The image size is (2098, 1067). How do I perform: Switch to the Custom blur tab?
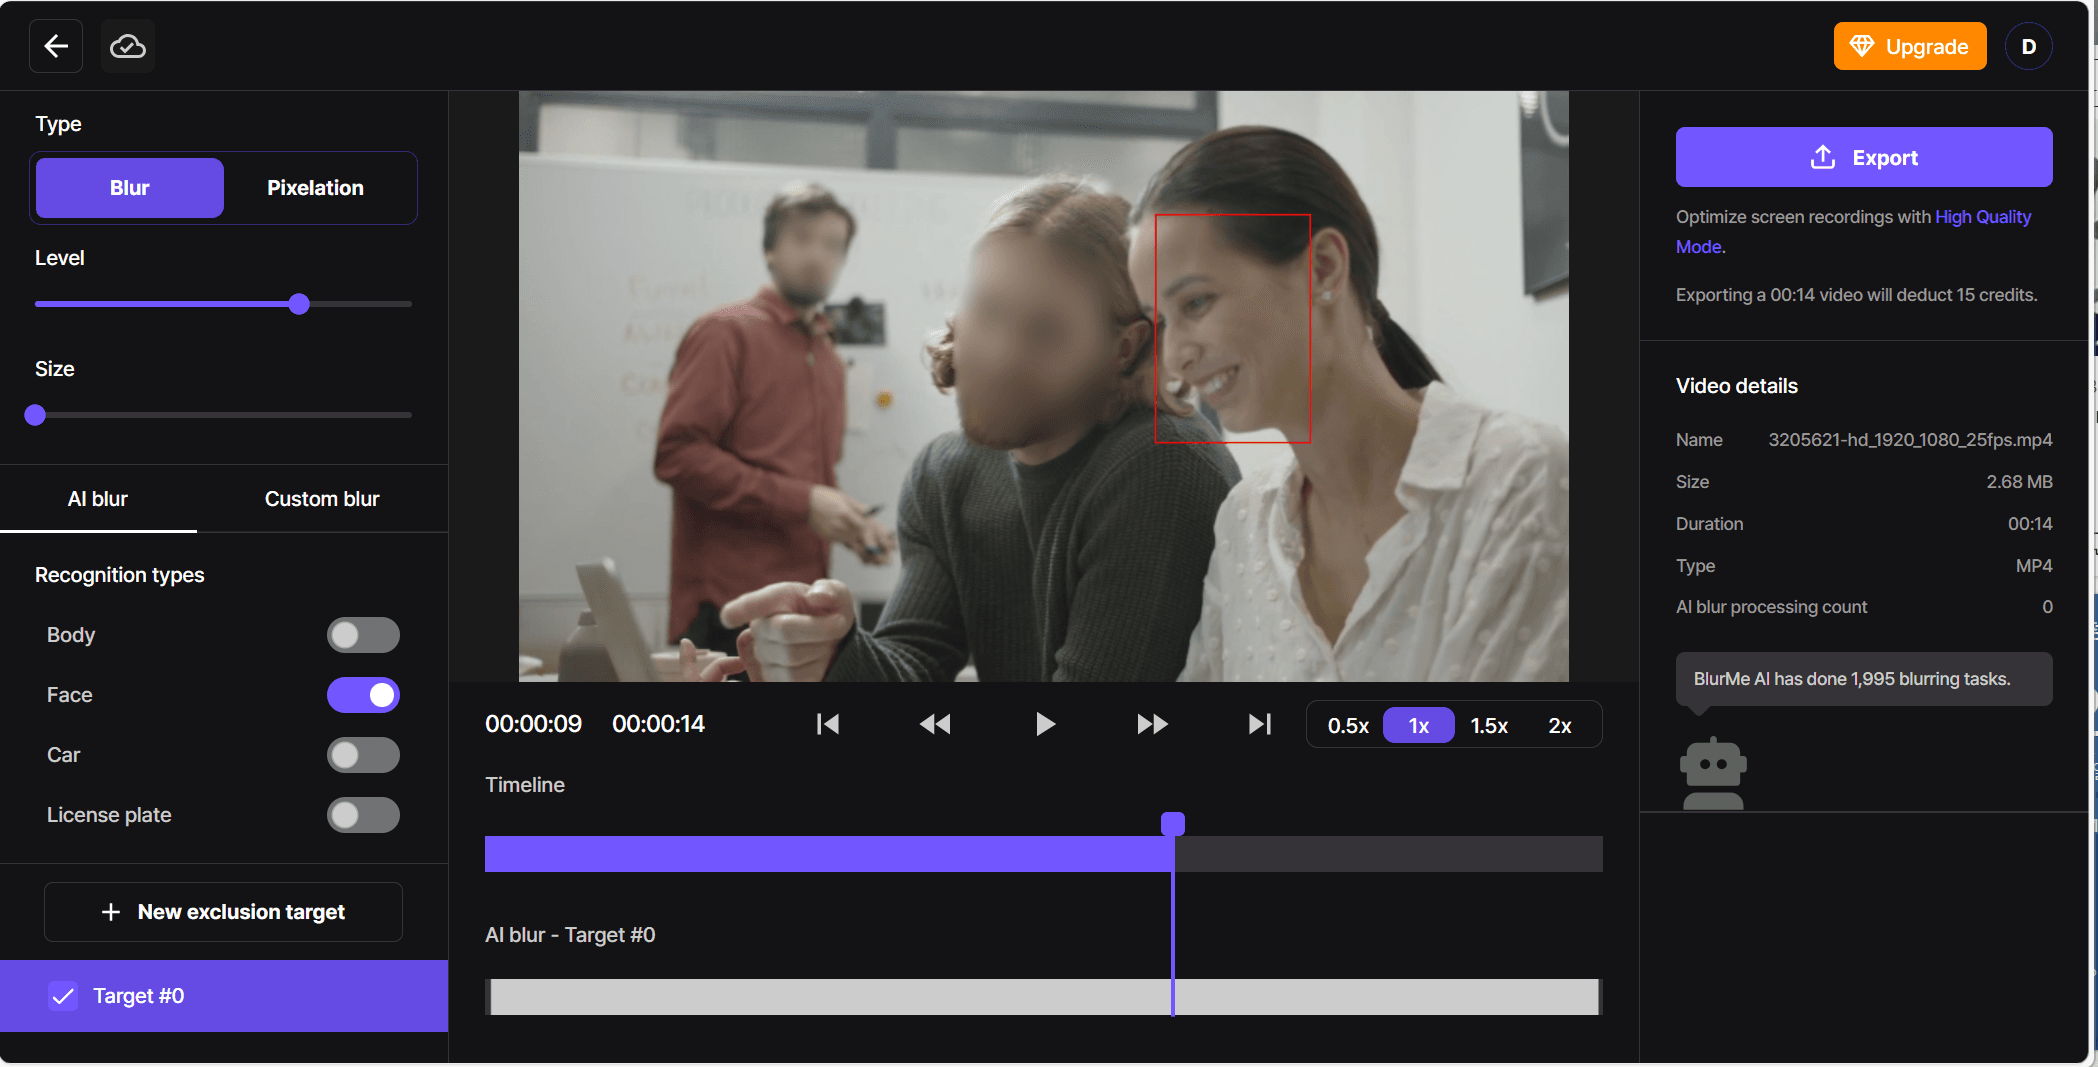pos(322,499)
